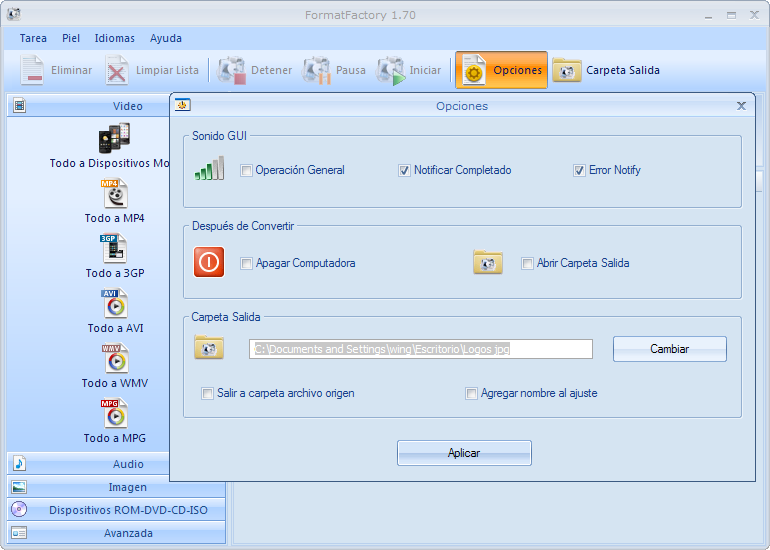This screenshot has height=550, width=770.
Task: Open Carpeta Salida from the toolbar
Action: [x=607, y=70]
